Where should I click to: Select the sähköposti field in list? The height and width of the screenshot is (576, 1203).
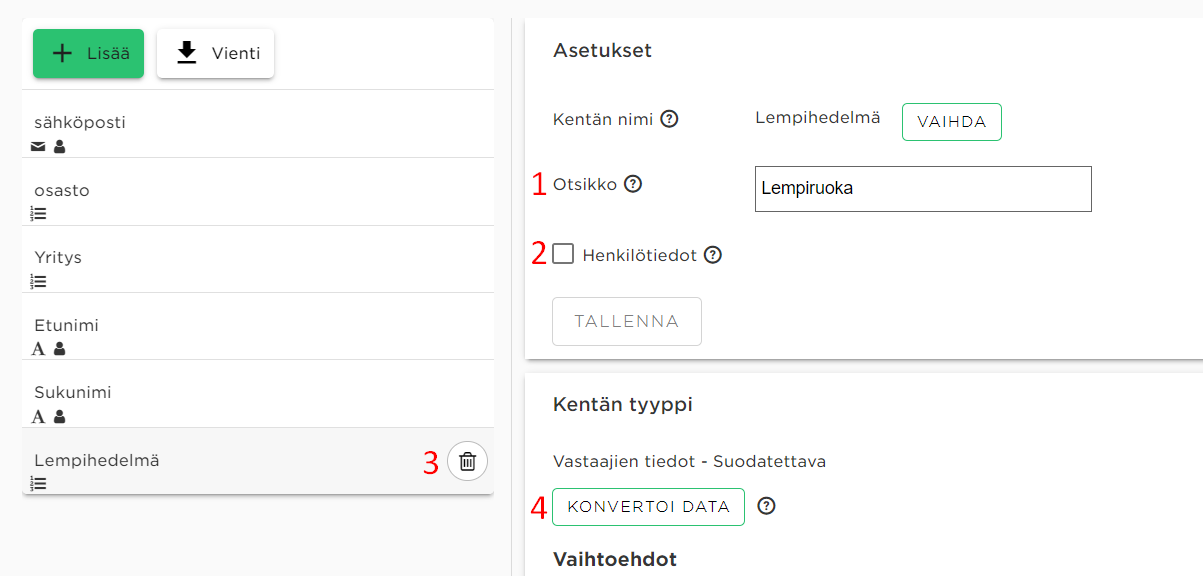258,124
